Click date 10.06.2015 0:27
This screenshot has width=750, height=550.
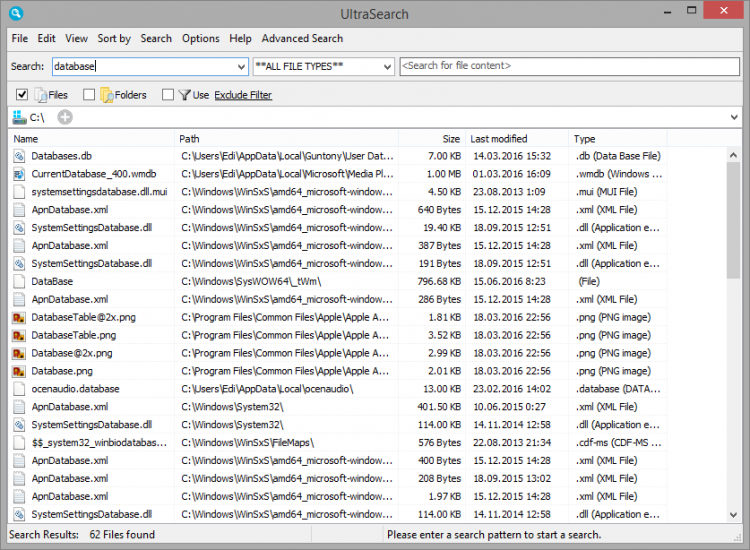click(x=509, y=407)
